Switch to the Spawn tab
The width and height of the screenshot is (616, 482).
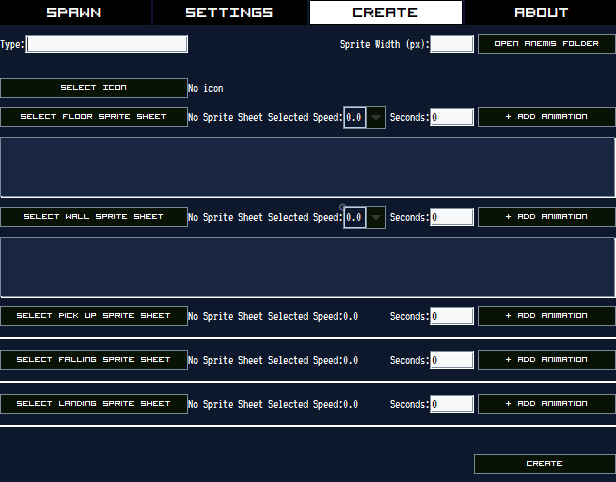(75, 12)
